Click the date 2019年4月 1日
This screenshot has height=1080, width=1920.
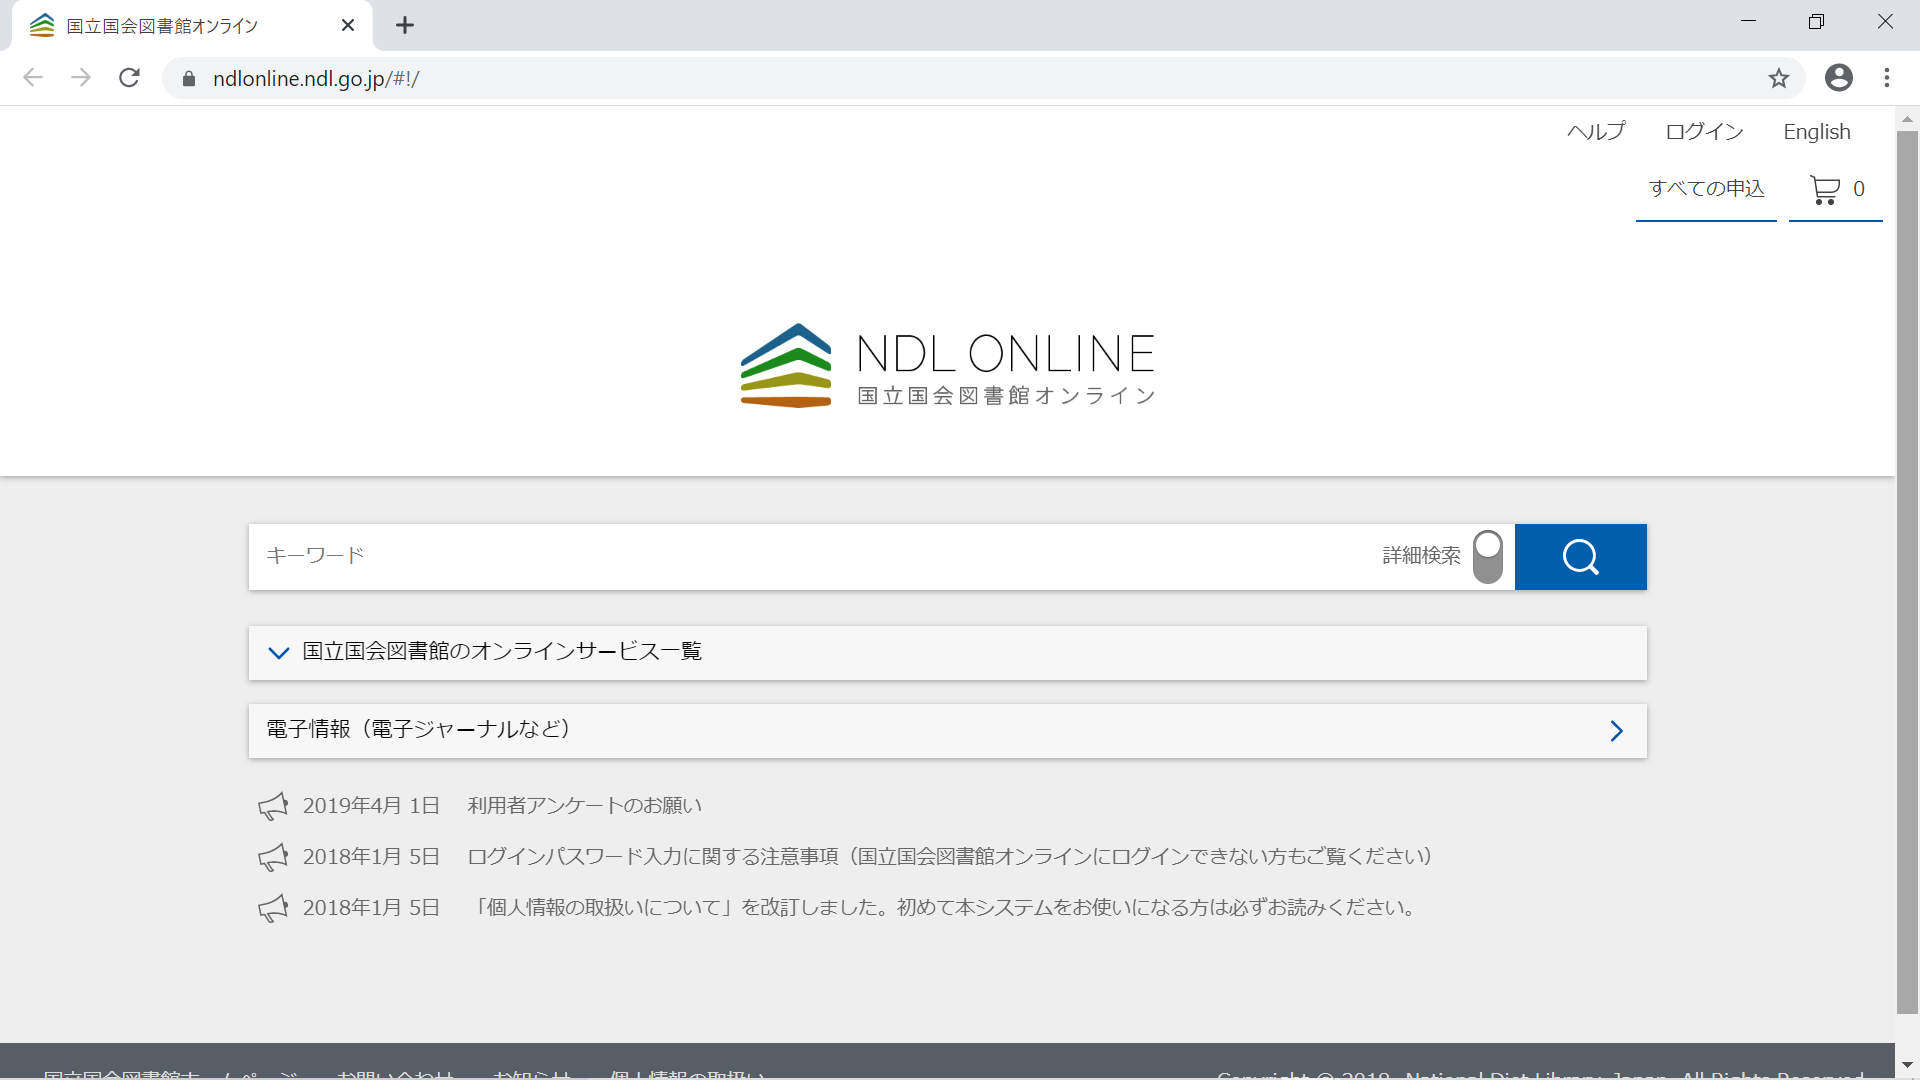coord(371,806)
